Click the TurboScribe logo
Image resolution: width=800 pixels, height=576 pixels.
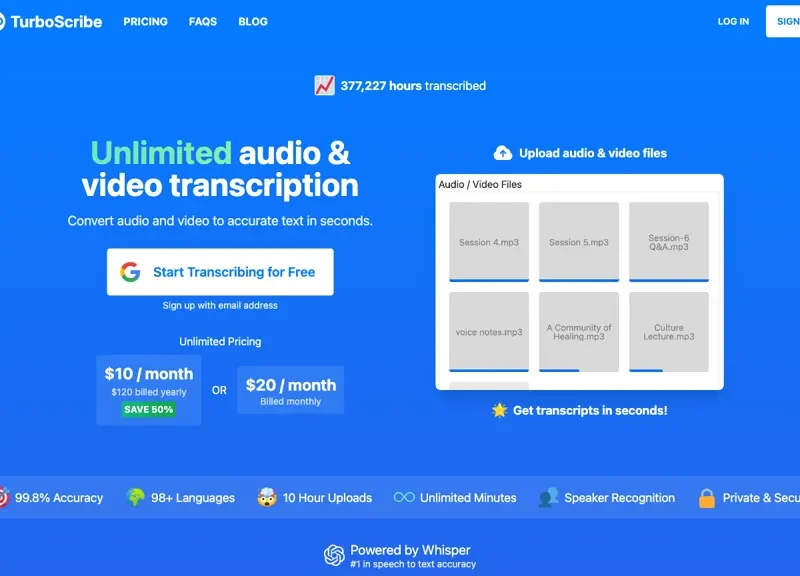[50, 21]
